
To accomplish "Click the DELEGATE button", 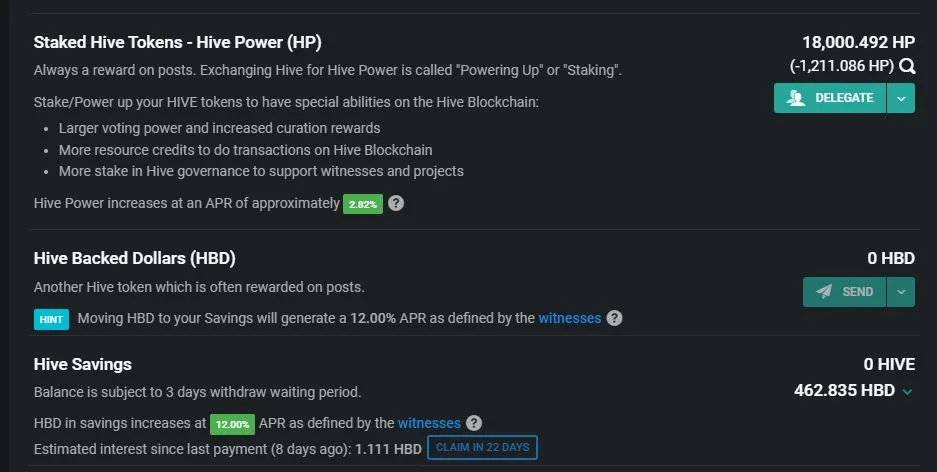I will [830, 98].
